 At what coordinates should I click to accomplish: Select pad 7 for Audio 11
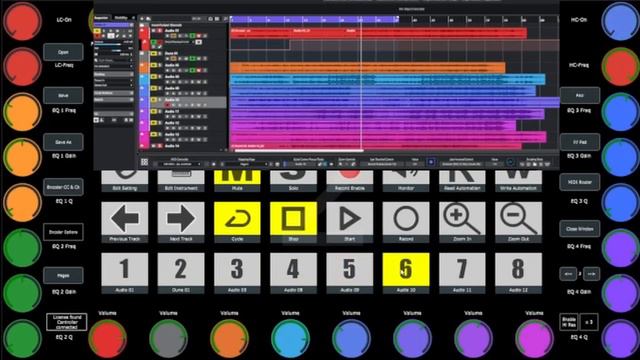pos(462,273)
